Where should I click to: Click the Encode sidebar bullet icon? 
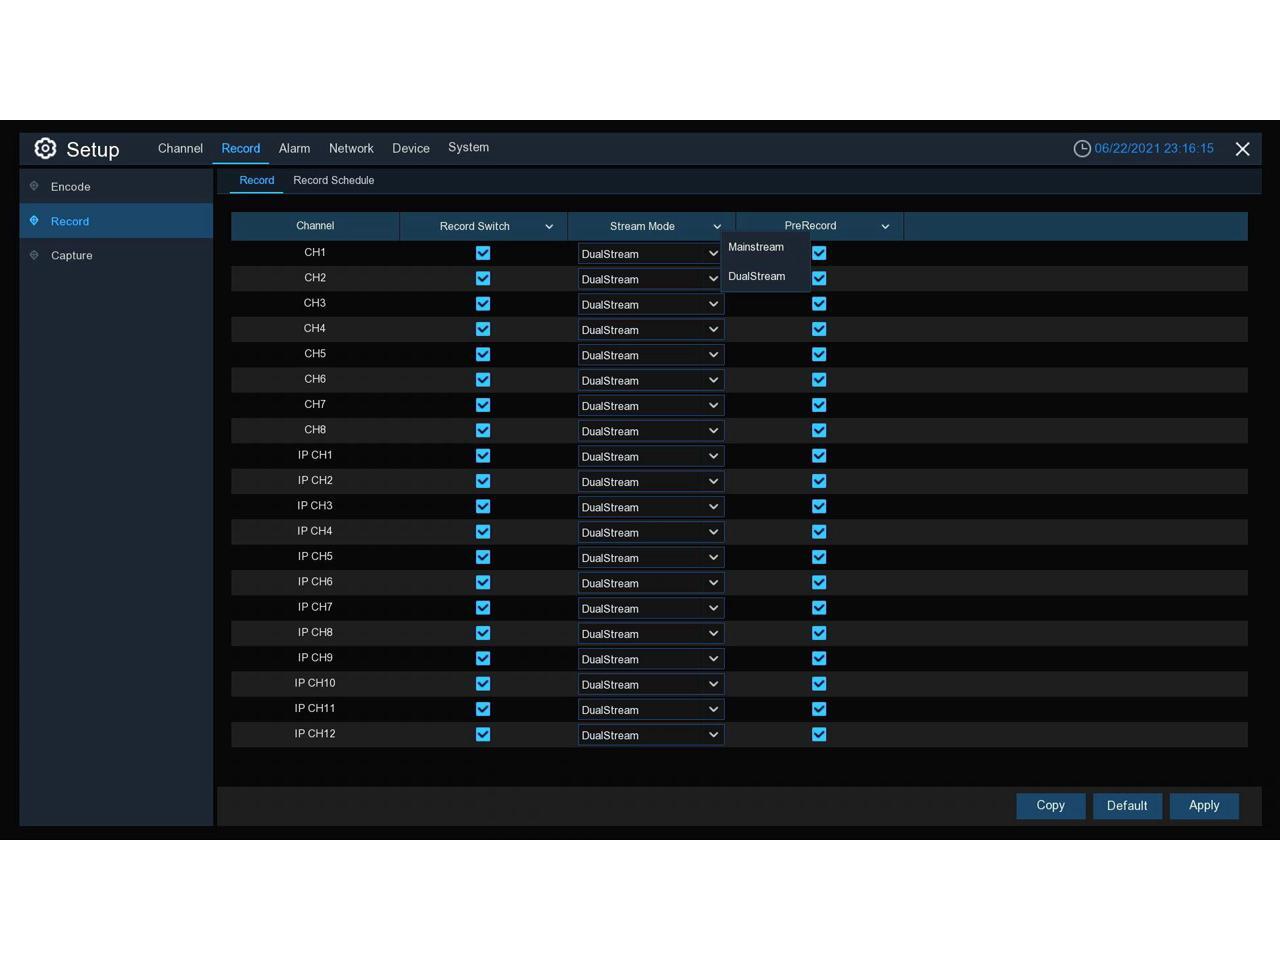click(34, 186)
